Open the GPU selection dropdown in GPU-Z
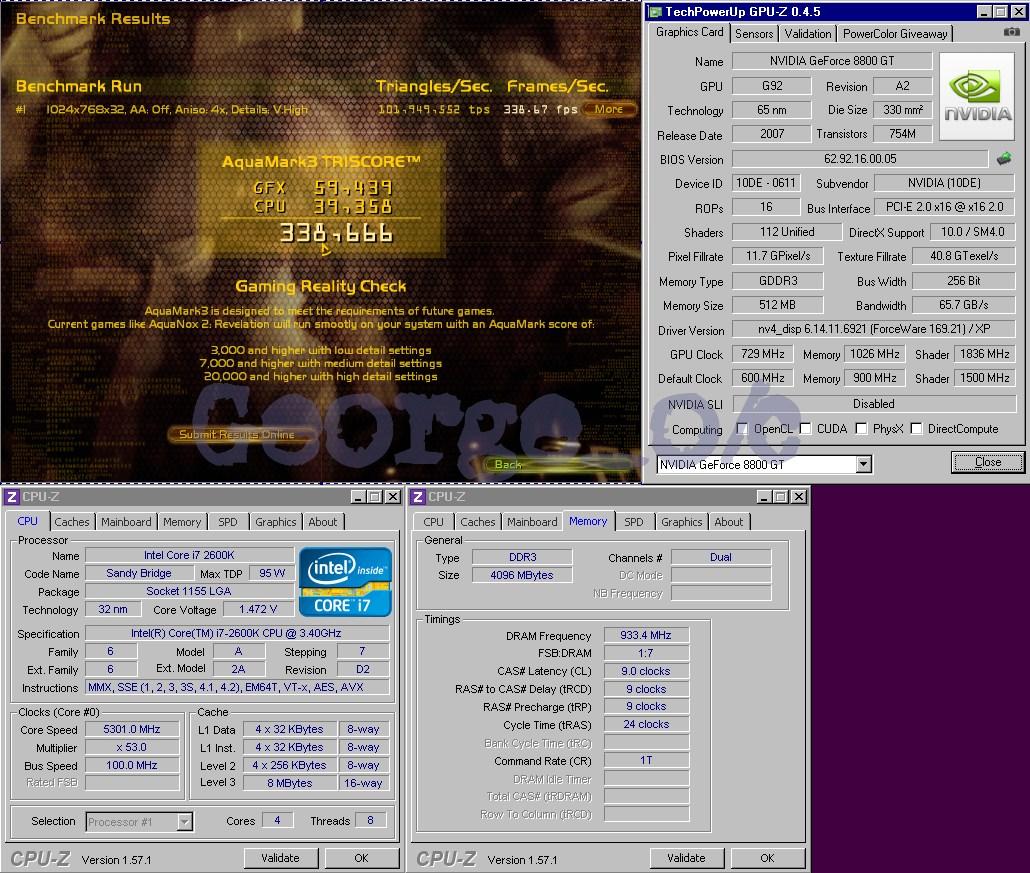1030x873 pixels. 863,464
